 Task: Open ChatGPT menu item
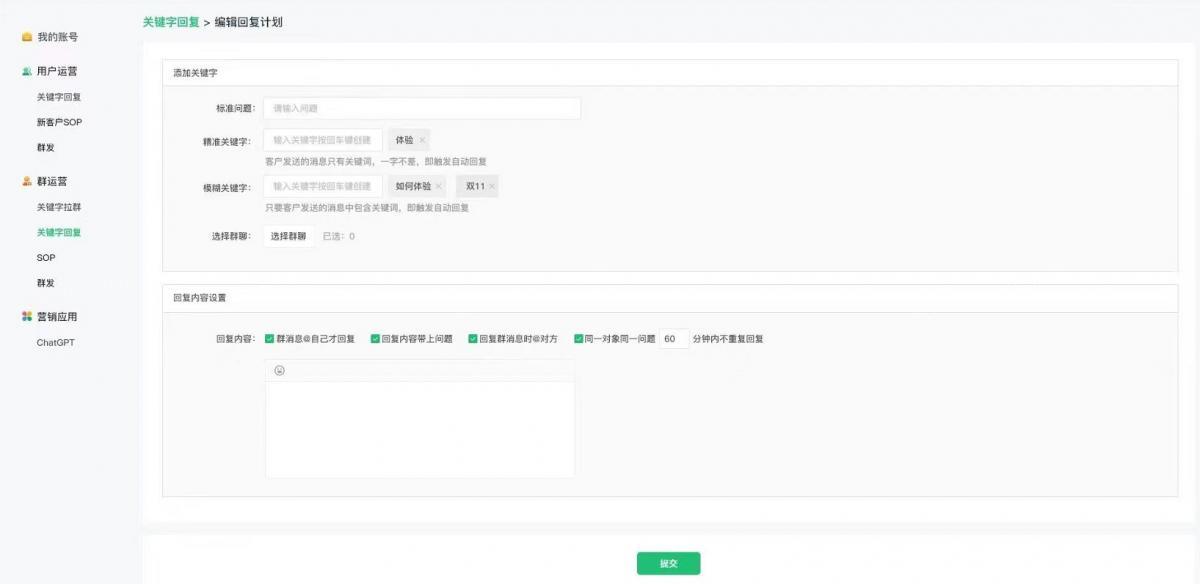(x=56, y=343)
